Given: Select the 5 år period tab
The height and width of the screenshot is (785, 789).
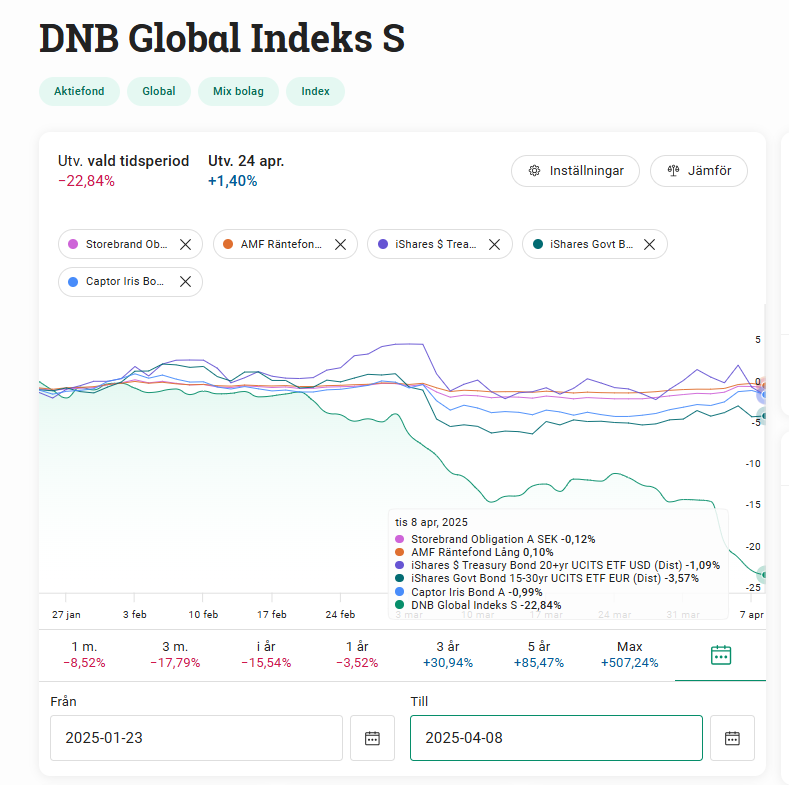Looking at the screenshot, I should pyautogui.click(x=538, y=655).
